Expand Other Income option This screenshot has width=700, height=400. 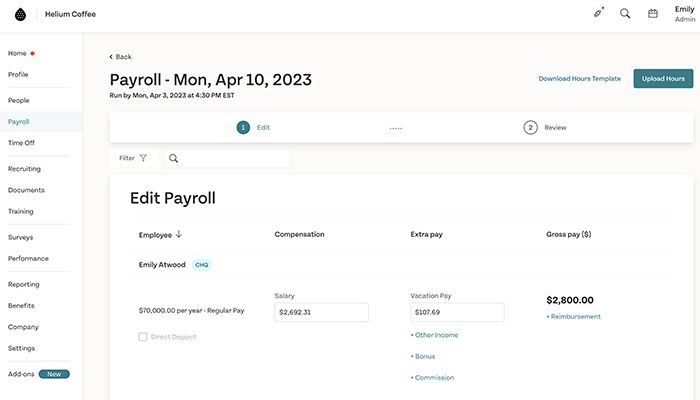click(x=434, y=334)
